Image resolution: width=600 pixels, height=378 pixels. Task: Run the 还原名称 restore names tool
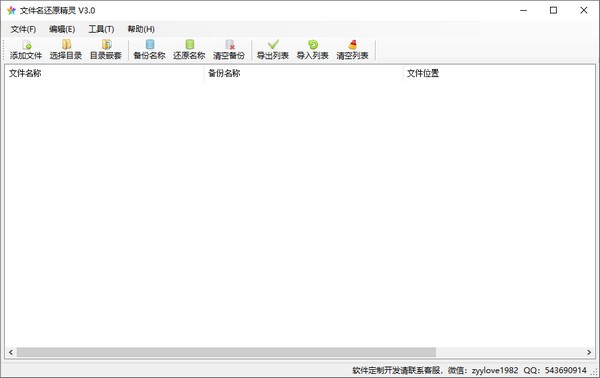[x=189, y=50]
